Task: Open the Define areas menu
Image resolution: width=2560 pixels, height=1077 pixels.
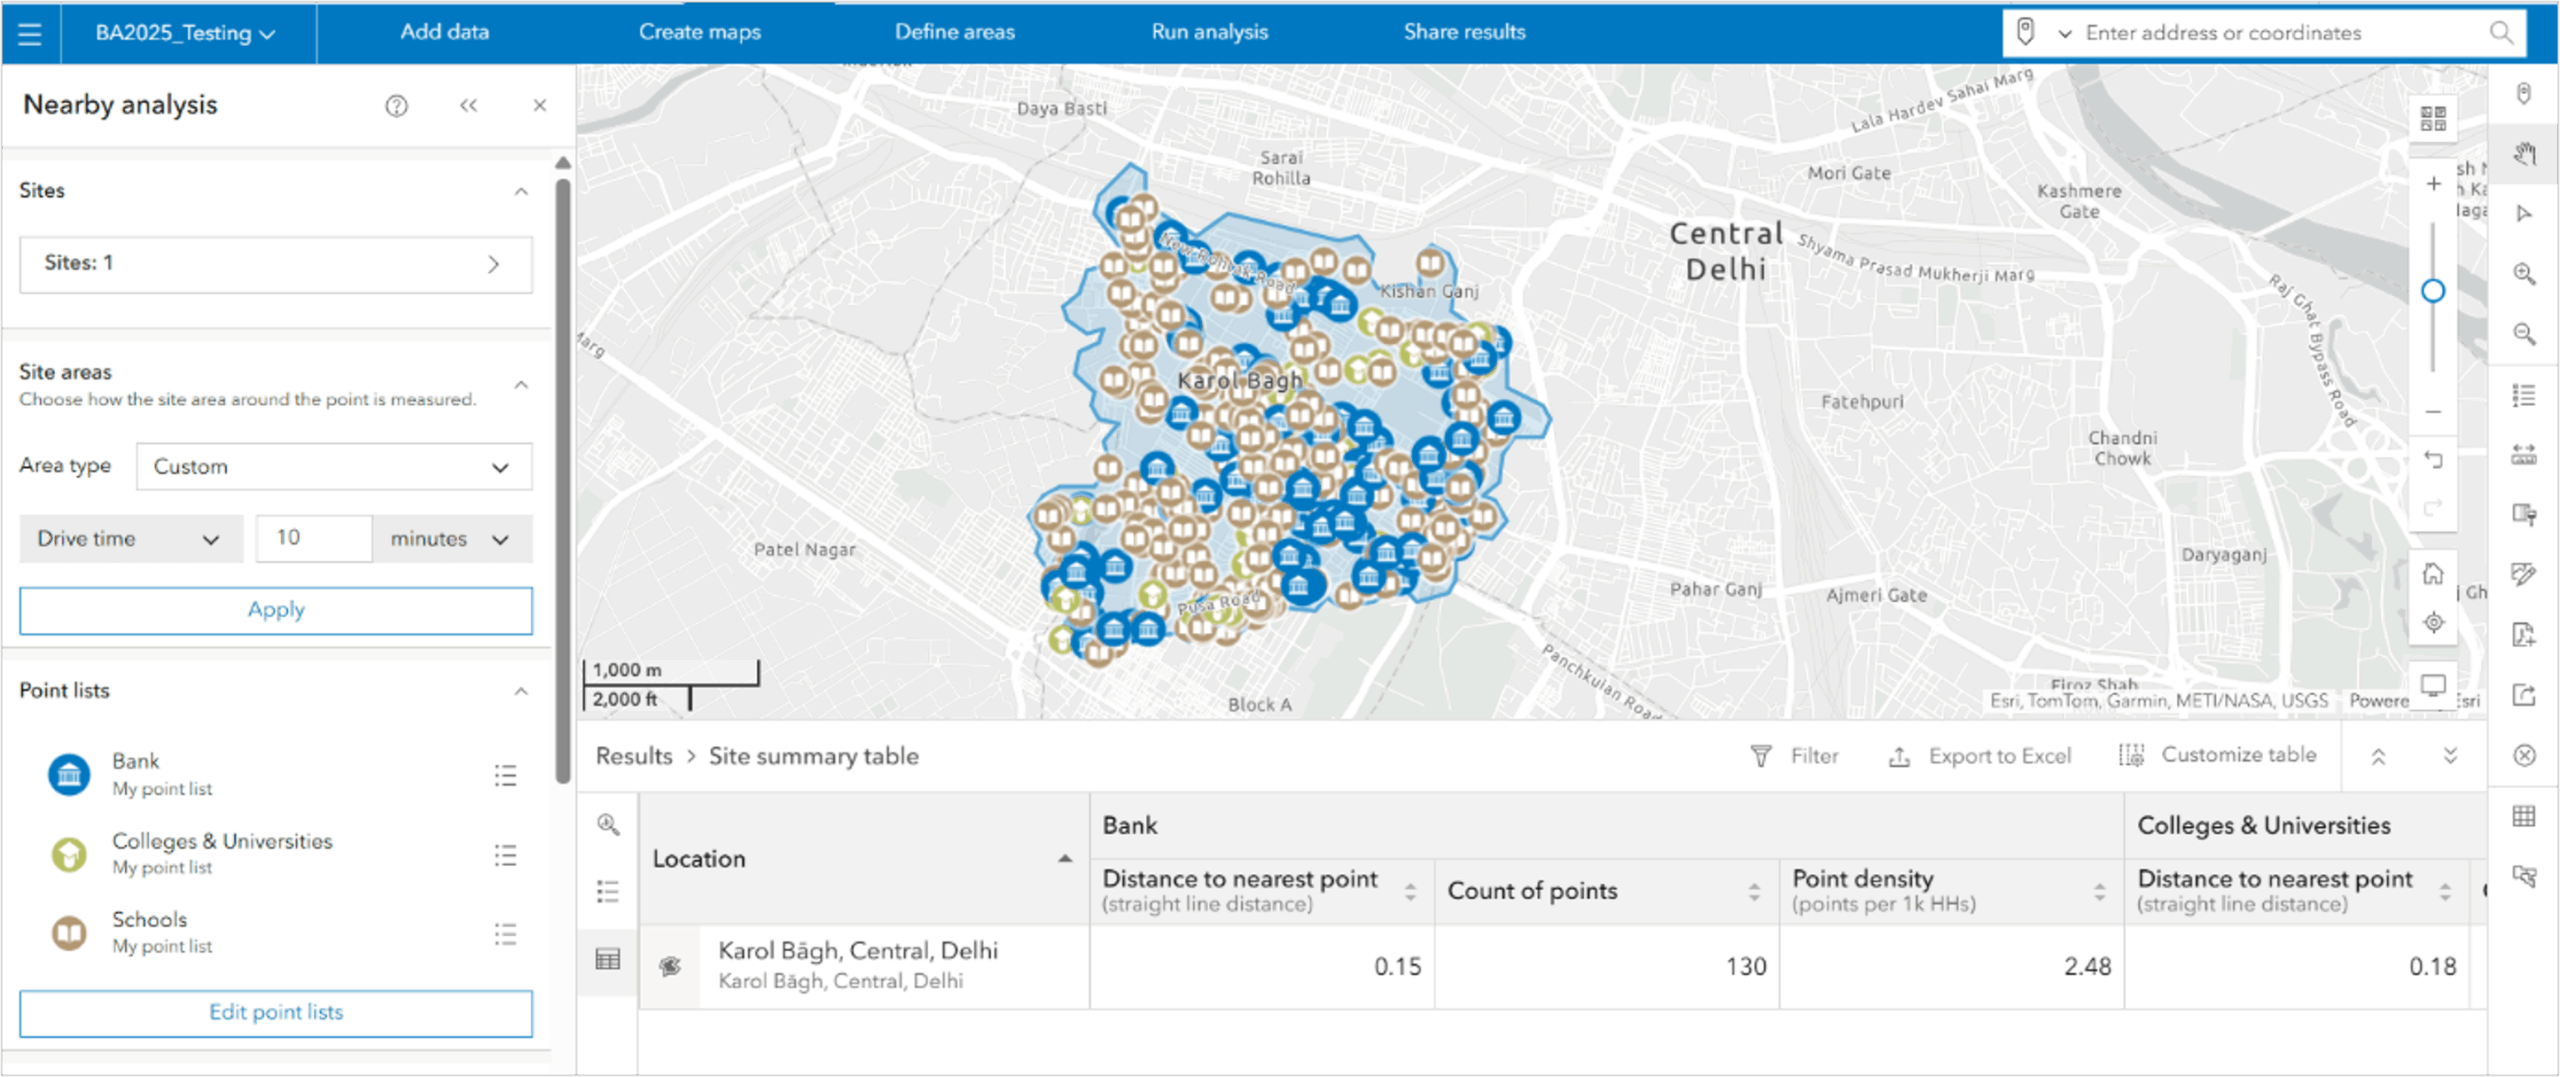Action: (x=954, y=32)
